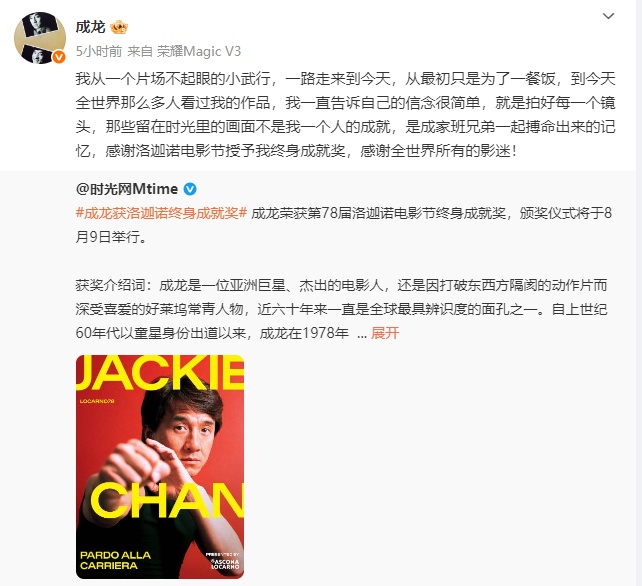Open the 成龙 username profile link

[x=90, y=27]
